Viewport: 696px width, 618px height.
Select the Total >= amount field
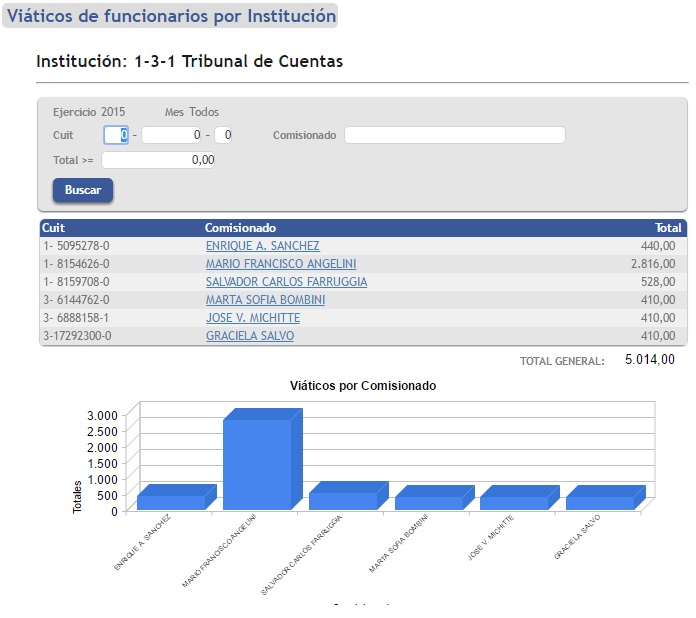pyautogui.click(x=158, y=160)
